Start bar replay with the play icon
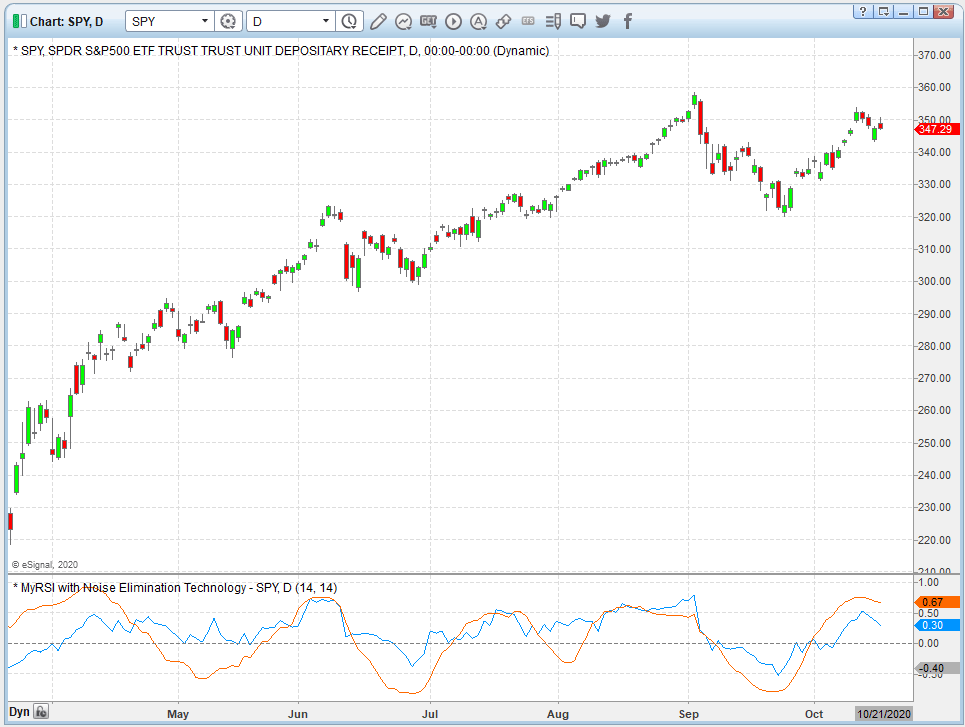This screenshot has width=965, height=727. click(453, 22)
